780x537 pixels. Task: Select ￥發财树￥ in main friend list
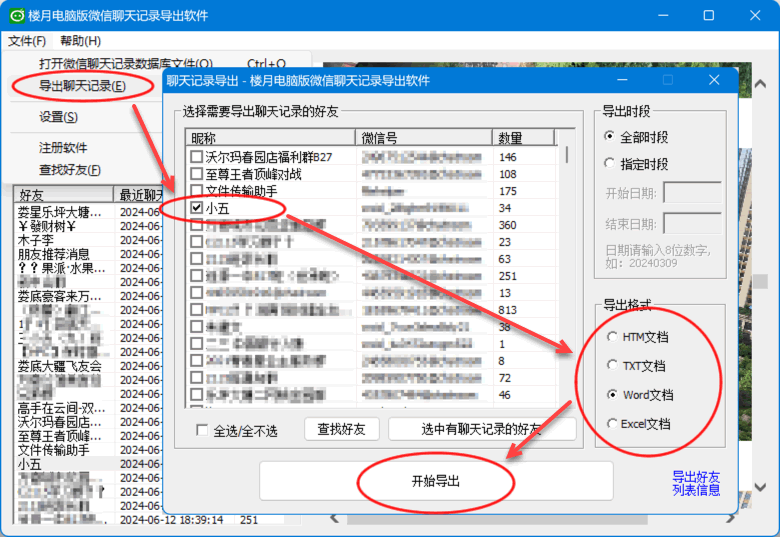[47, 226]
